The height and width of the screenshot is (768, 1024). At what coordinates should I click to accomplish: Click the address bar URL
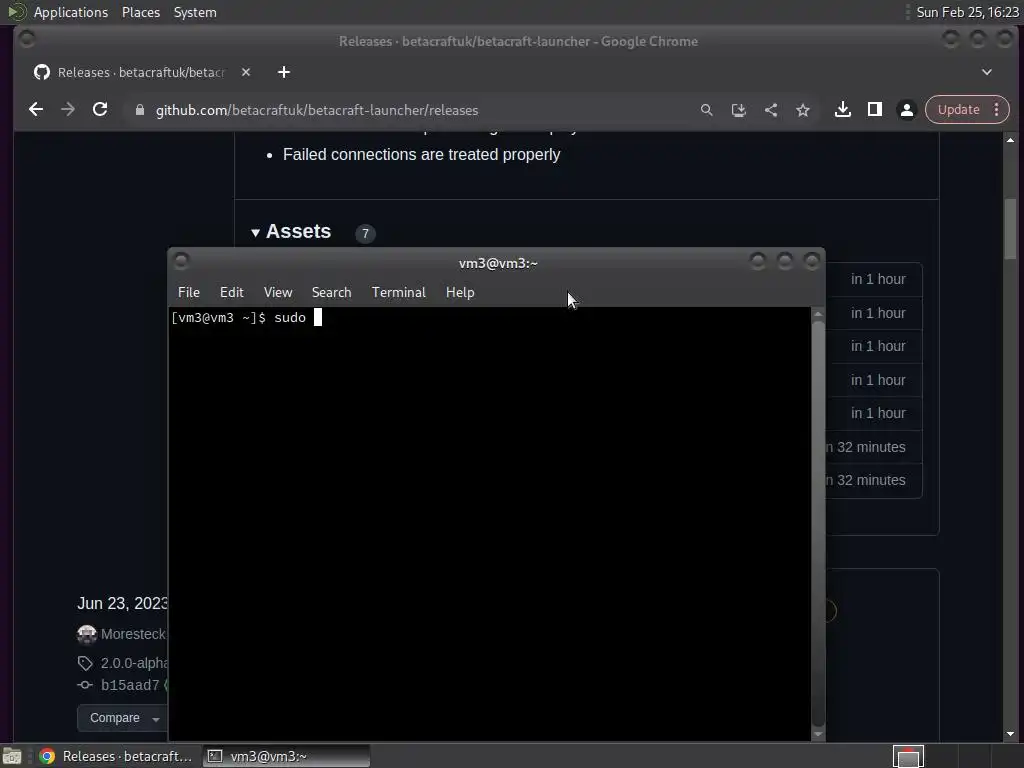pyautogui.click(x=317, y=110)
